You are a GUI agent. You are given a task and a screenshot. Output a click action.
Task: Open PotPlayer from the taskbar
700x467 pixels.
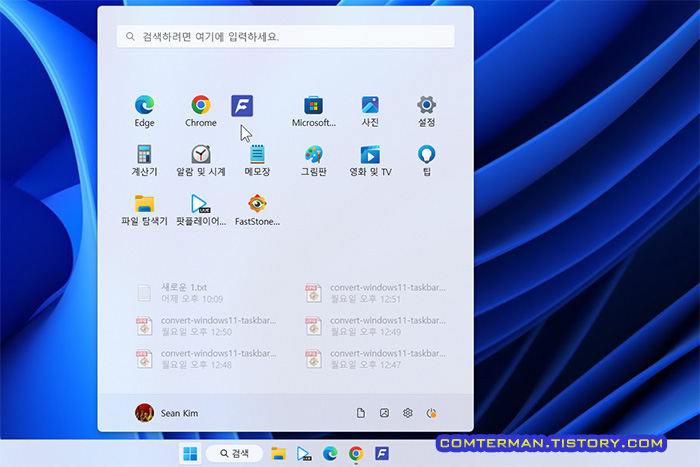click(304, 454)
